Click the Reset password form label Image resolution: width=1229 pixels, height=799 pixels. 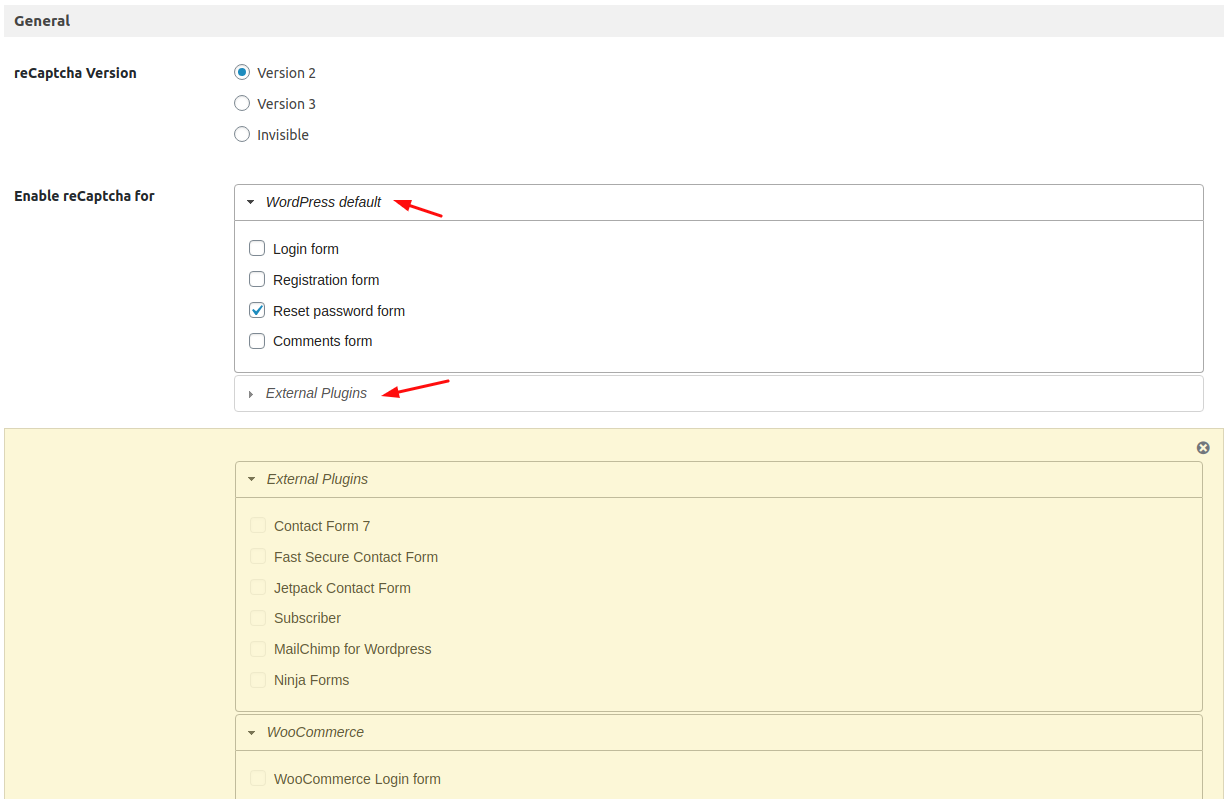click(339, 311)
